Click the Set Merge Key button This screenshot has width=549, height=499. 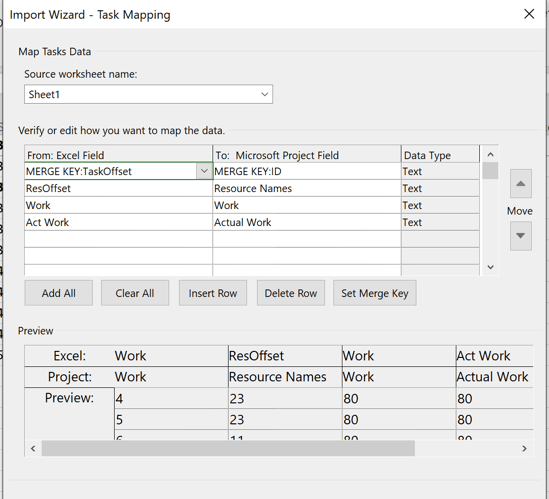click(x=375, y=293)
